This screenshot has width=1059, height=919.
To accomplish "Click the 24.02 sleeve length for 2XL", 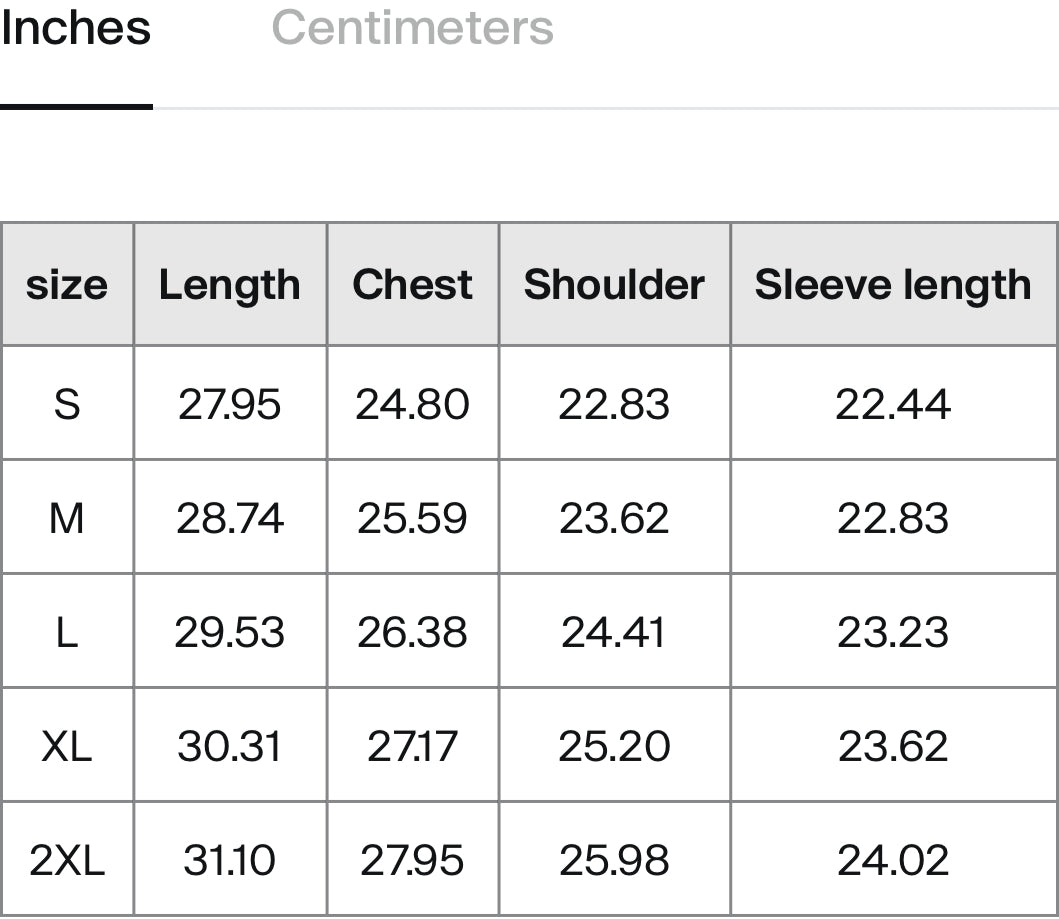I will click(893, 861).
